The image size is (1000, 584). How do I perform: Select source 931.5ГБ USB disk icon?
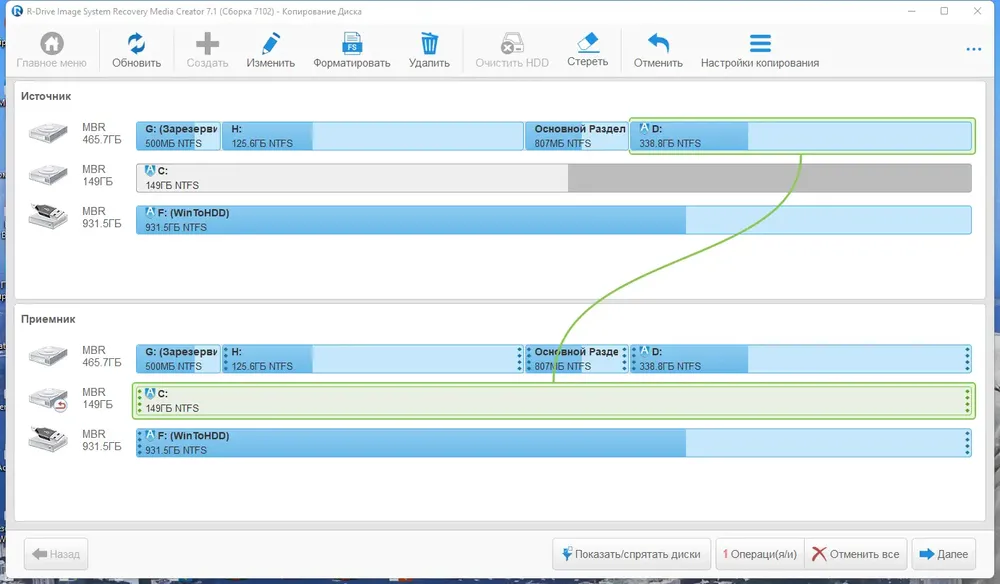click(x=48, y=217)
